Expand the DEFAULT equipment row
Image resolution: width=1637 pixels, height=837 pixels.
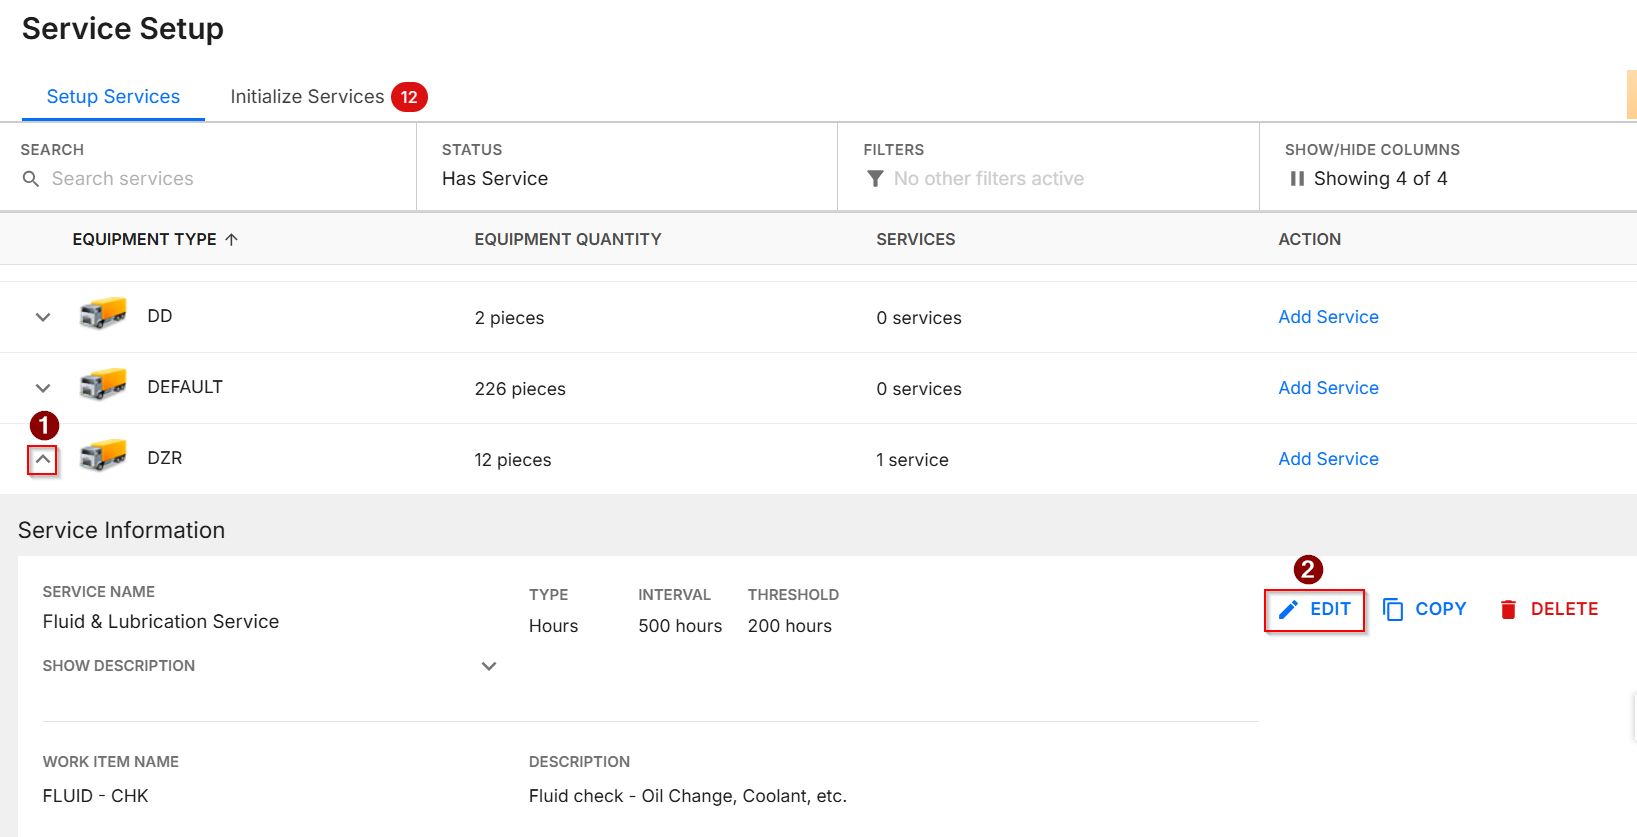(43, 388)
